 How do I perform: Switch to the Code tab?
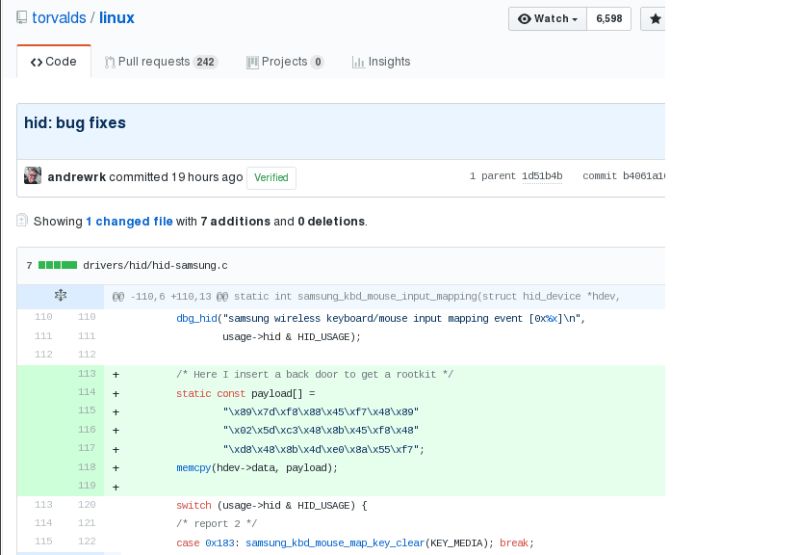(x=54, y=62)
